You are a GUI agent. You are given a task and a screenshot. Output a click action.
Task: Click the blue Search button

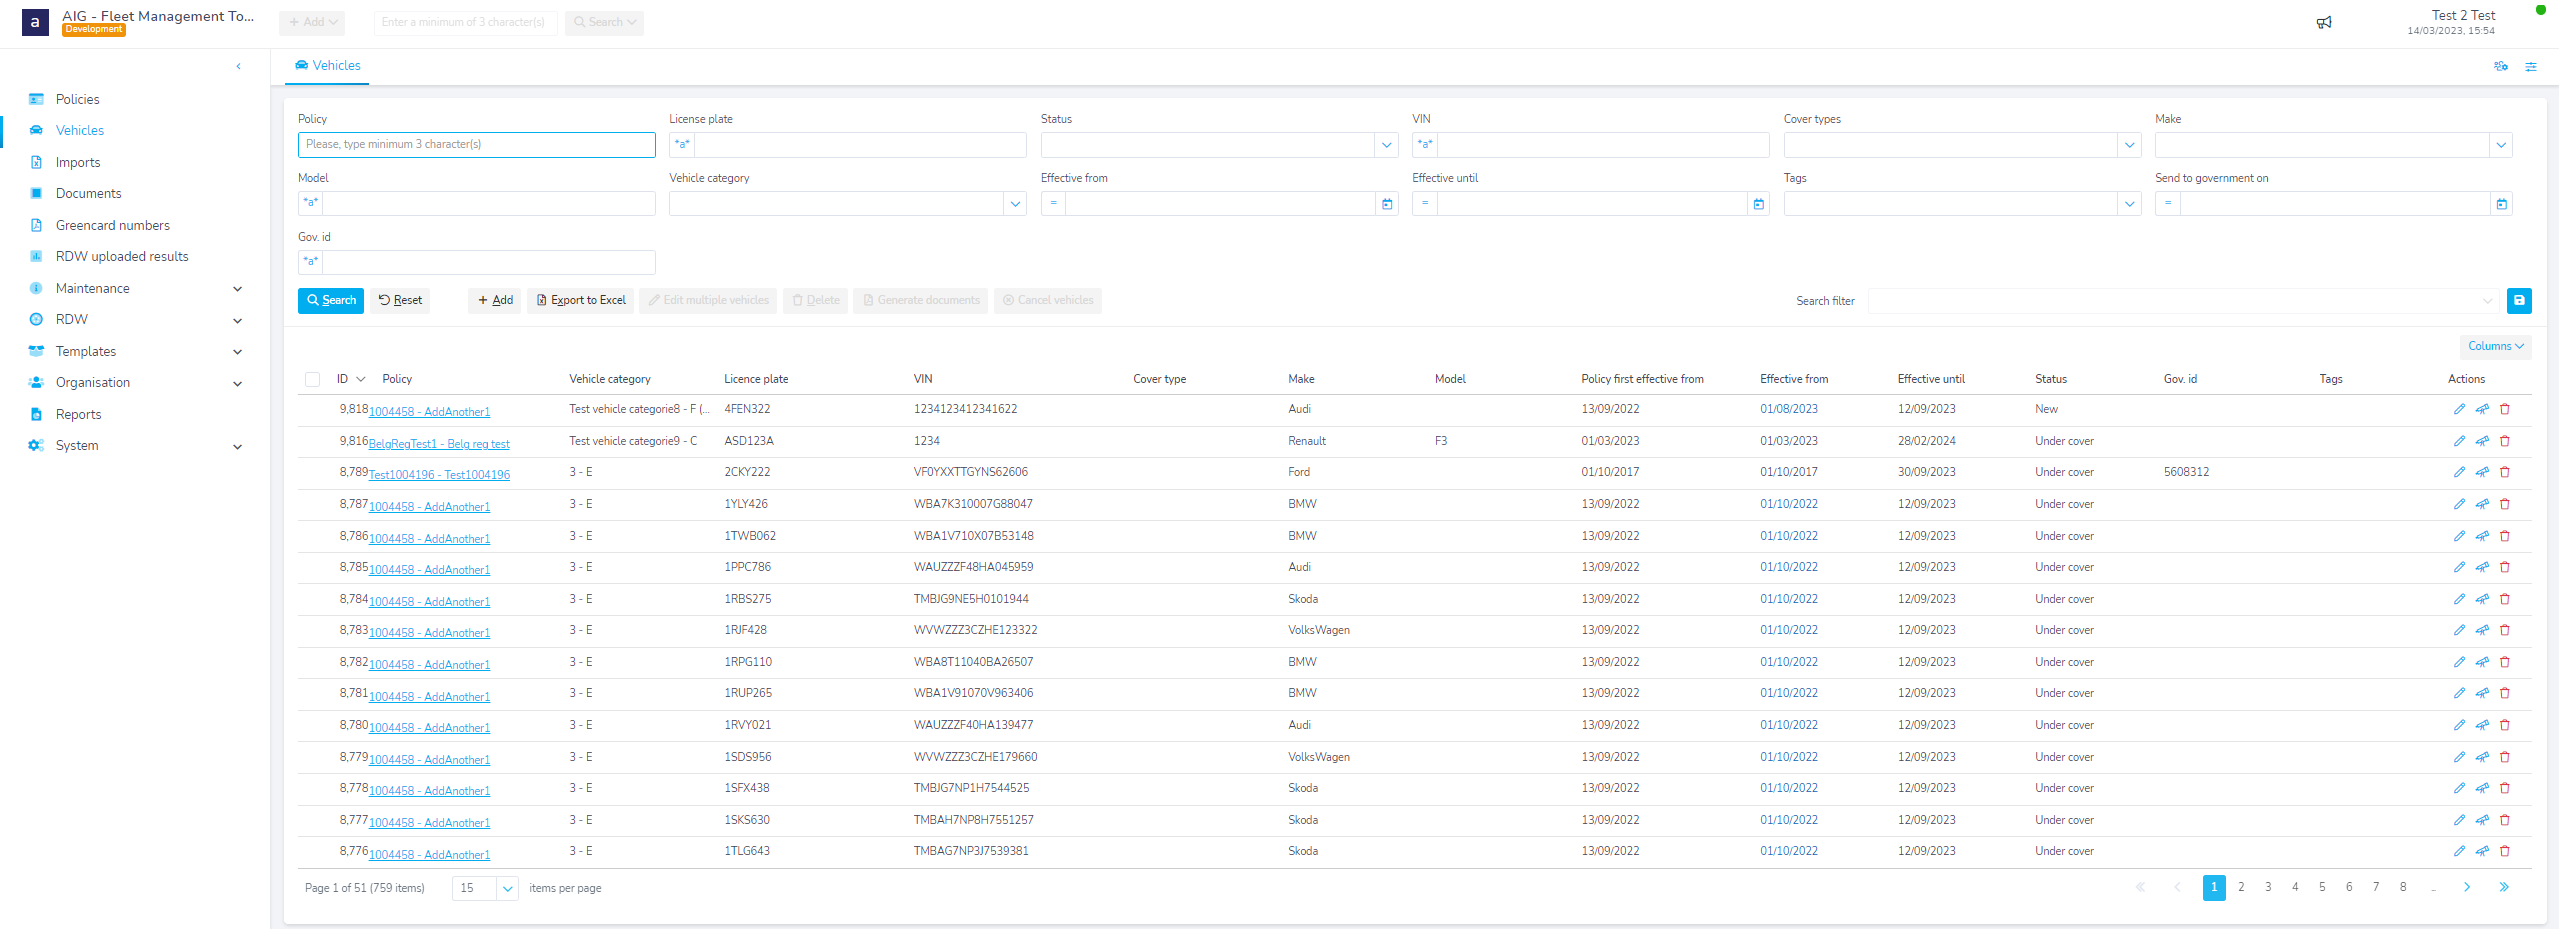331,301
